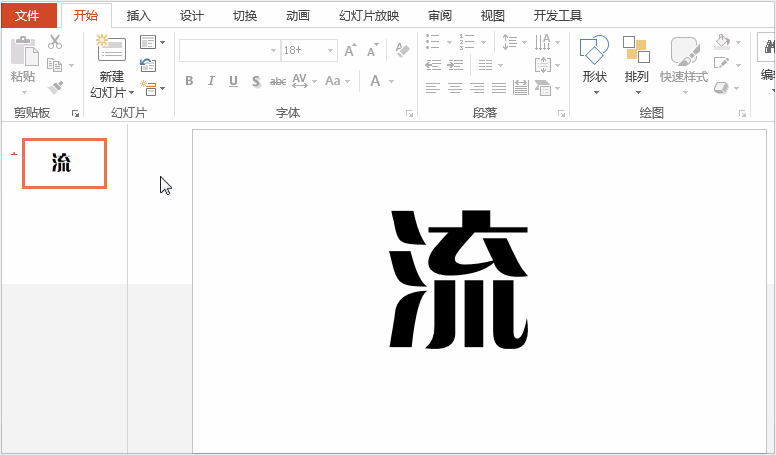
Task: Decrease the list indent level
Action: click(433, 65)
